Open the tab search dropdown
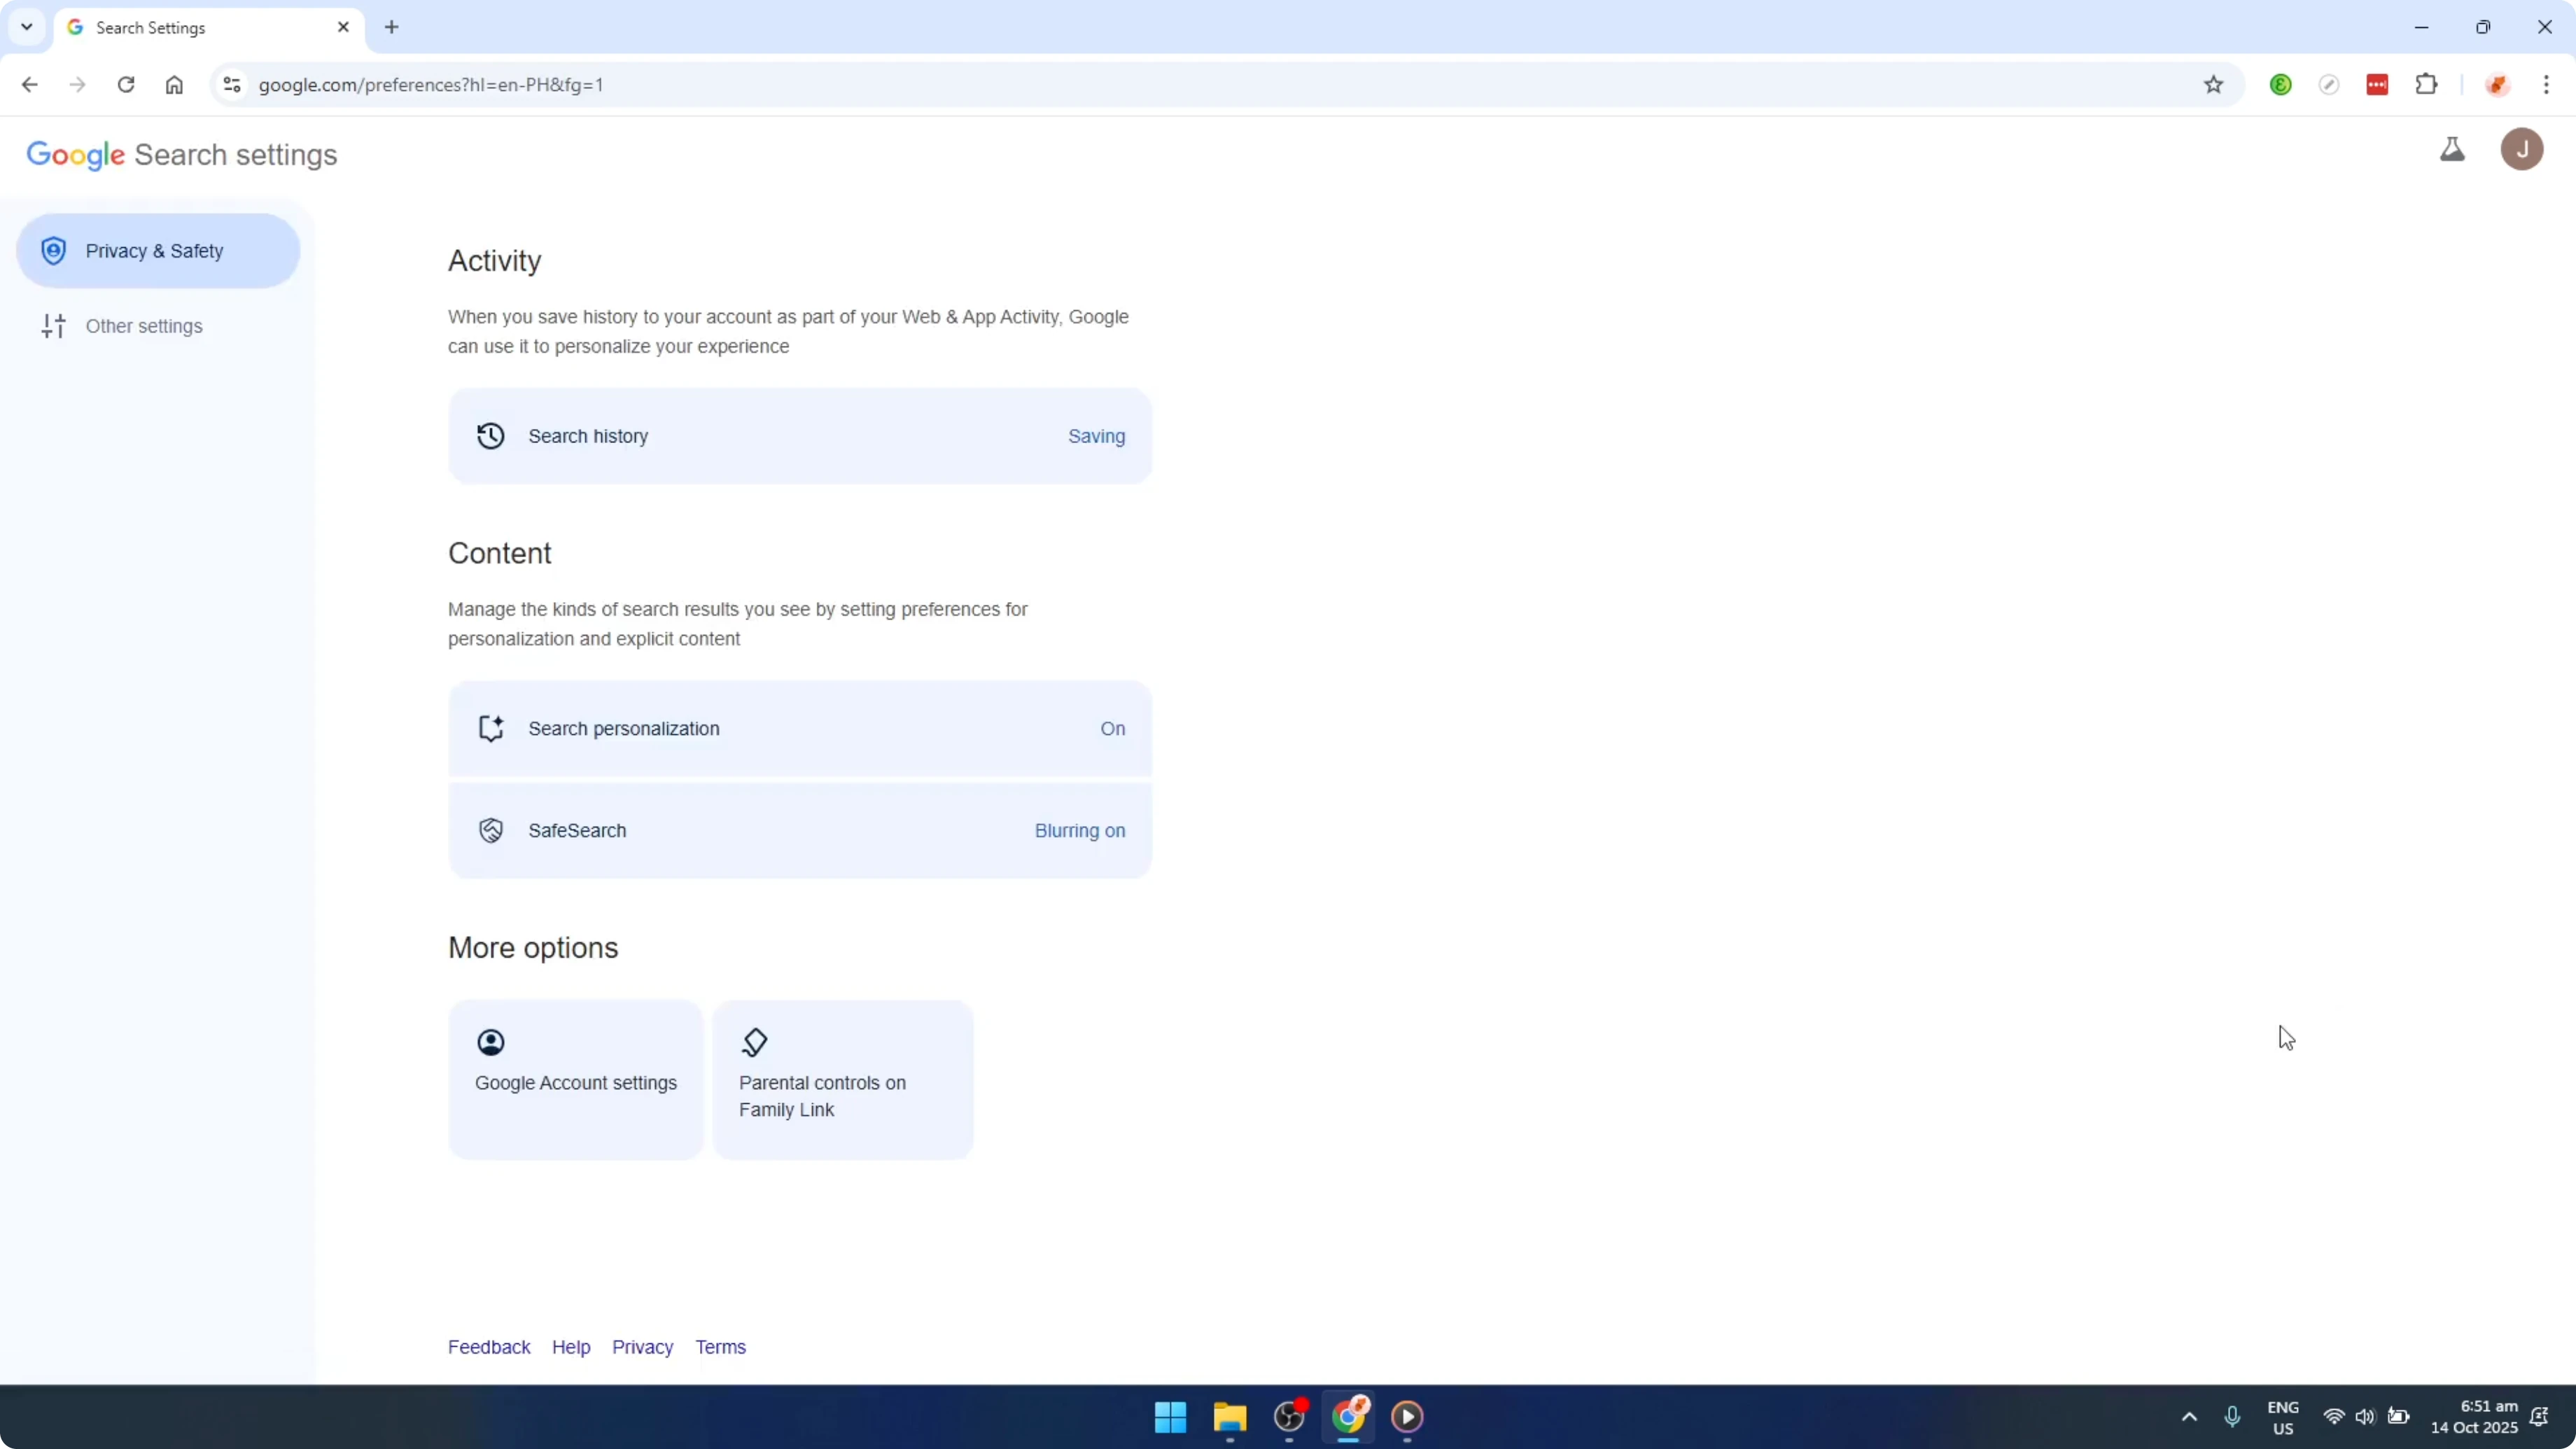The height and width of the screenshot is (1449, 2576). point(26,27)
